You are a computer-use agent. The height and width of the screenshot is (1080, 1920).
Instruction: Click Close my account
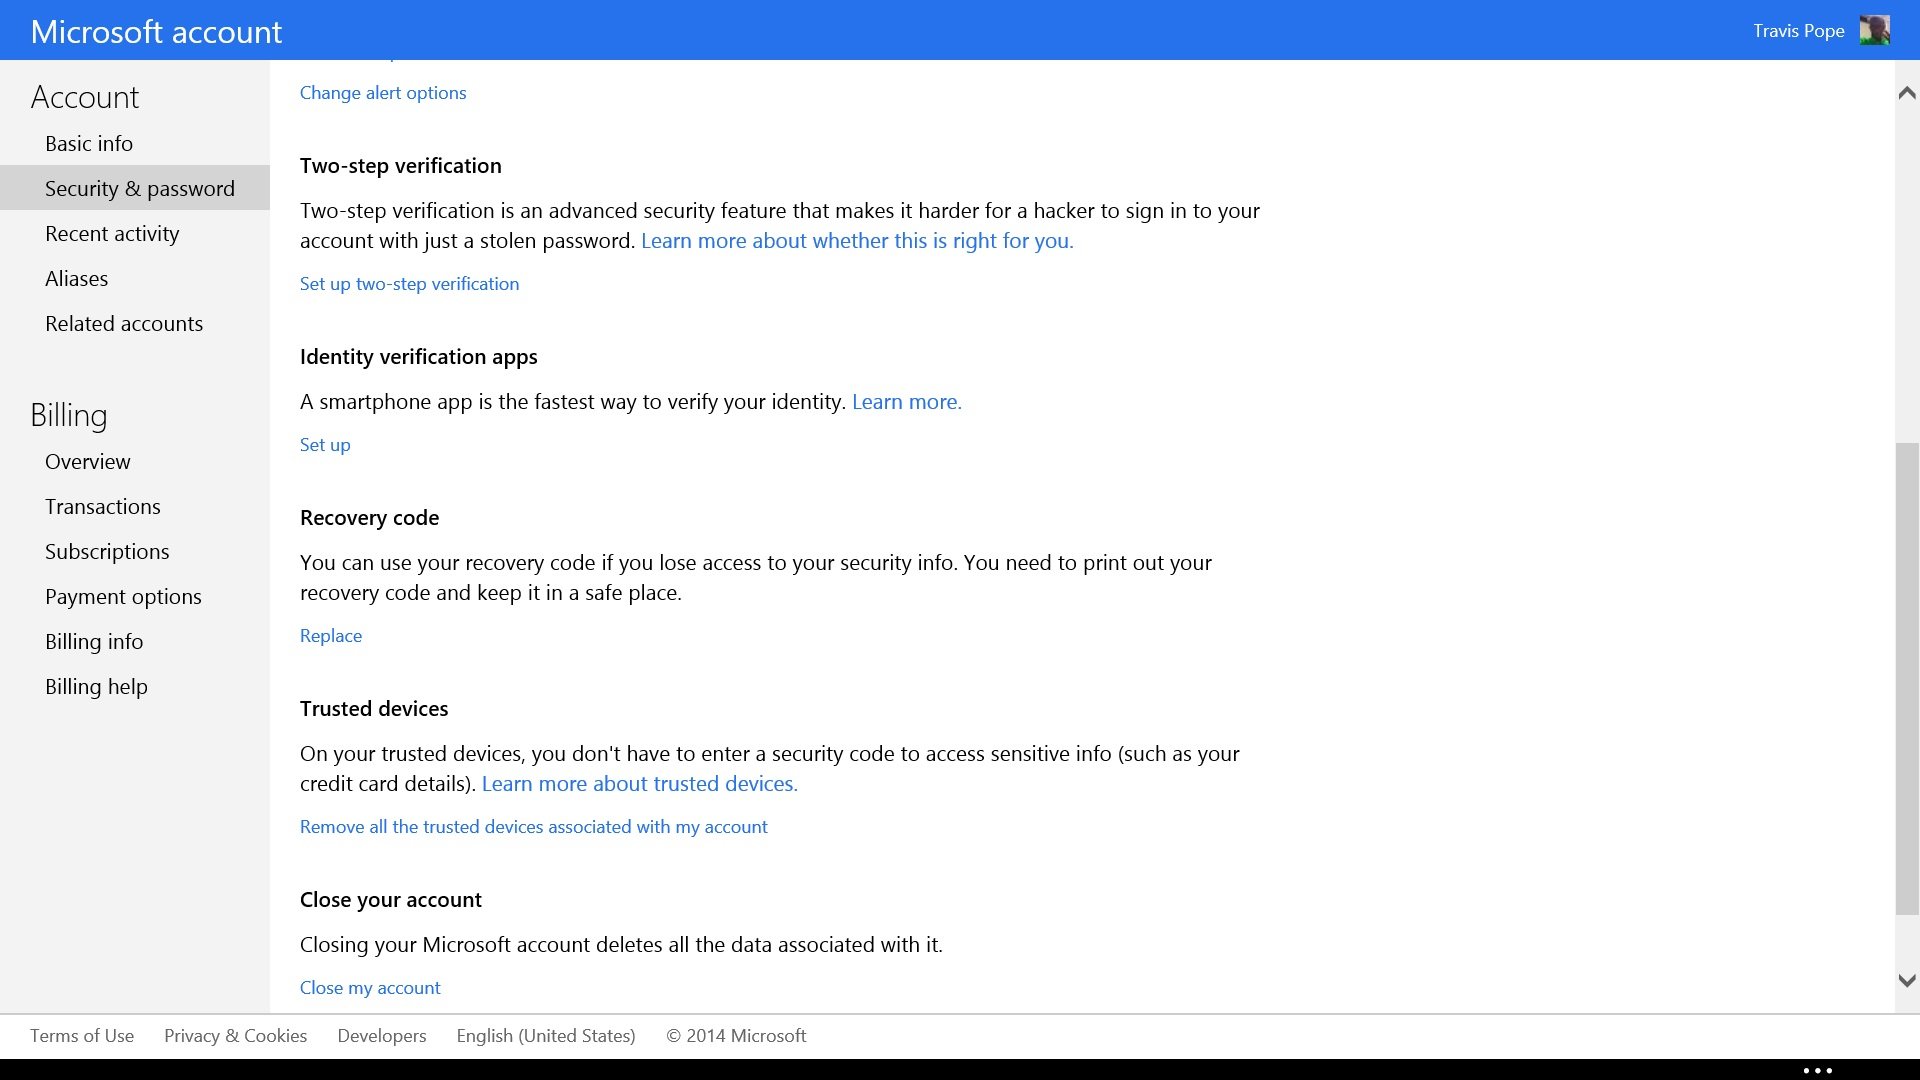[x=369, y=987]
